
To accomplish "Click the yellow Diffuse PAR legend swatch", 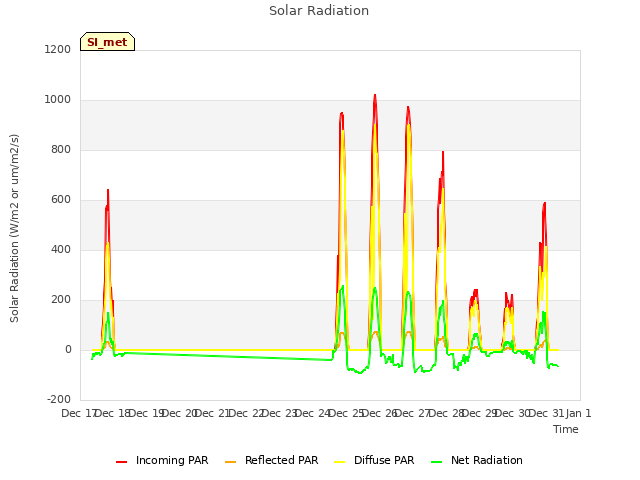I will (340, 462).
